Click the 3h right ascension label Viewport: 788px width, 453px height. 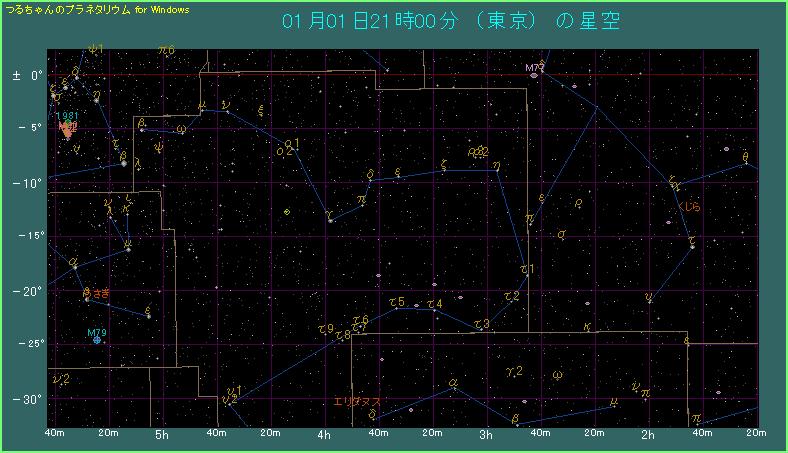[x=486, y=435]
